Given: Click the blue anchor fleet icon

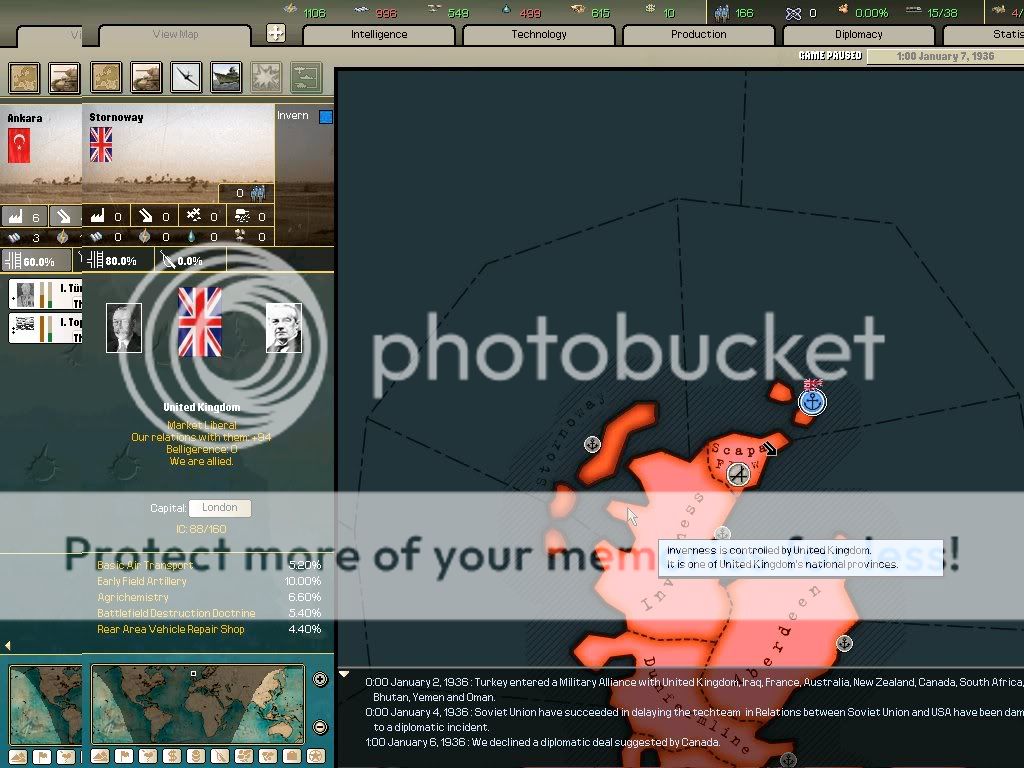Looking at the screenshot, I should pyautogui.click(x=813, y=402).
